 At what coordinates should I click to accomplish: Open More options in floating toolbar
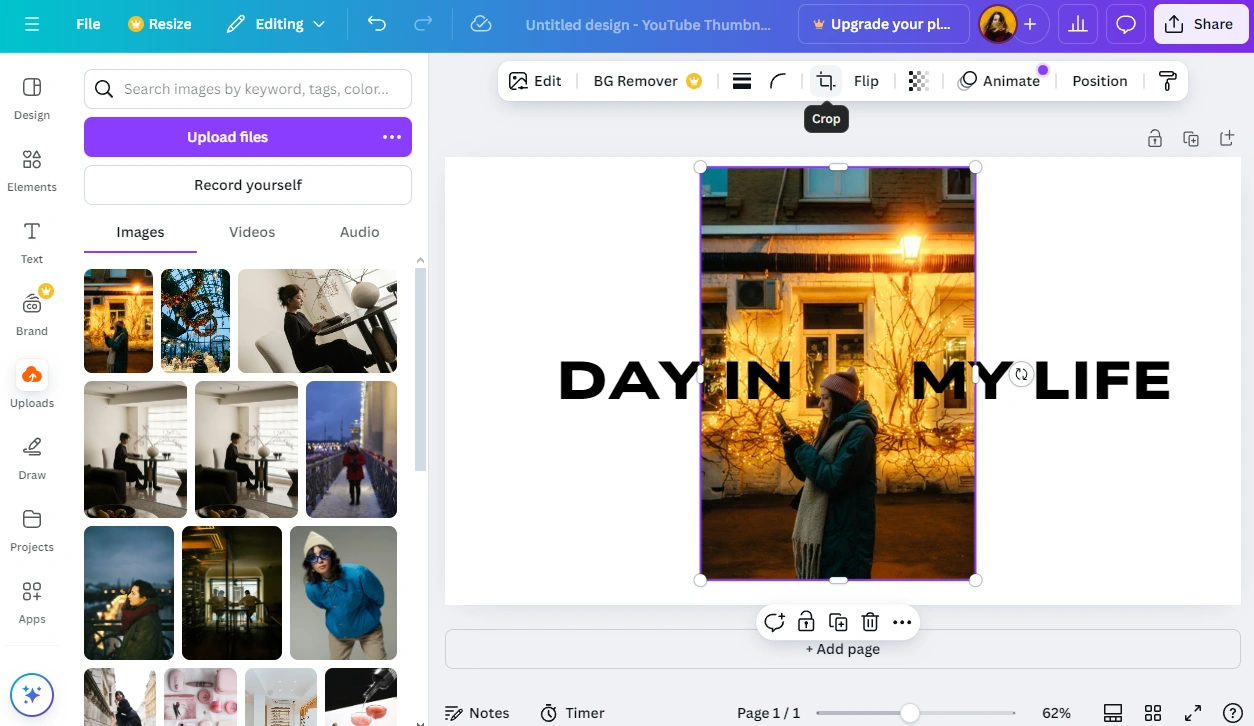click(902, 622)
